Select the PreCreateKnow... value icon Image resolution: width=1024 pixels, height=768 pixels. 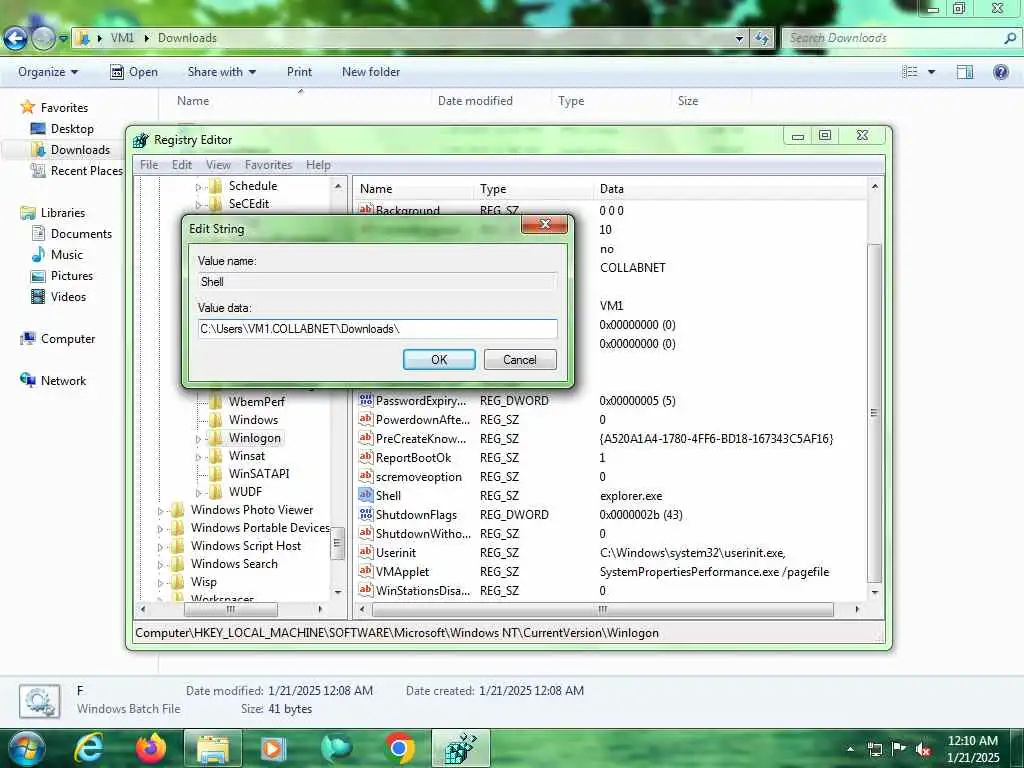[x=366, y=438]
